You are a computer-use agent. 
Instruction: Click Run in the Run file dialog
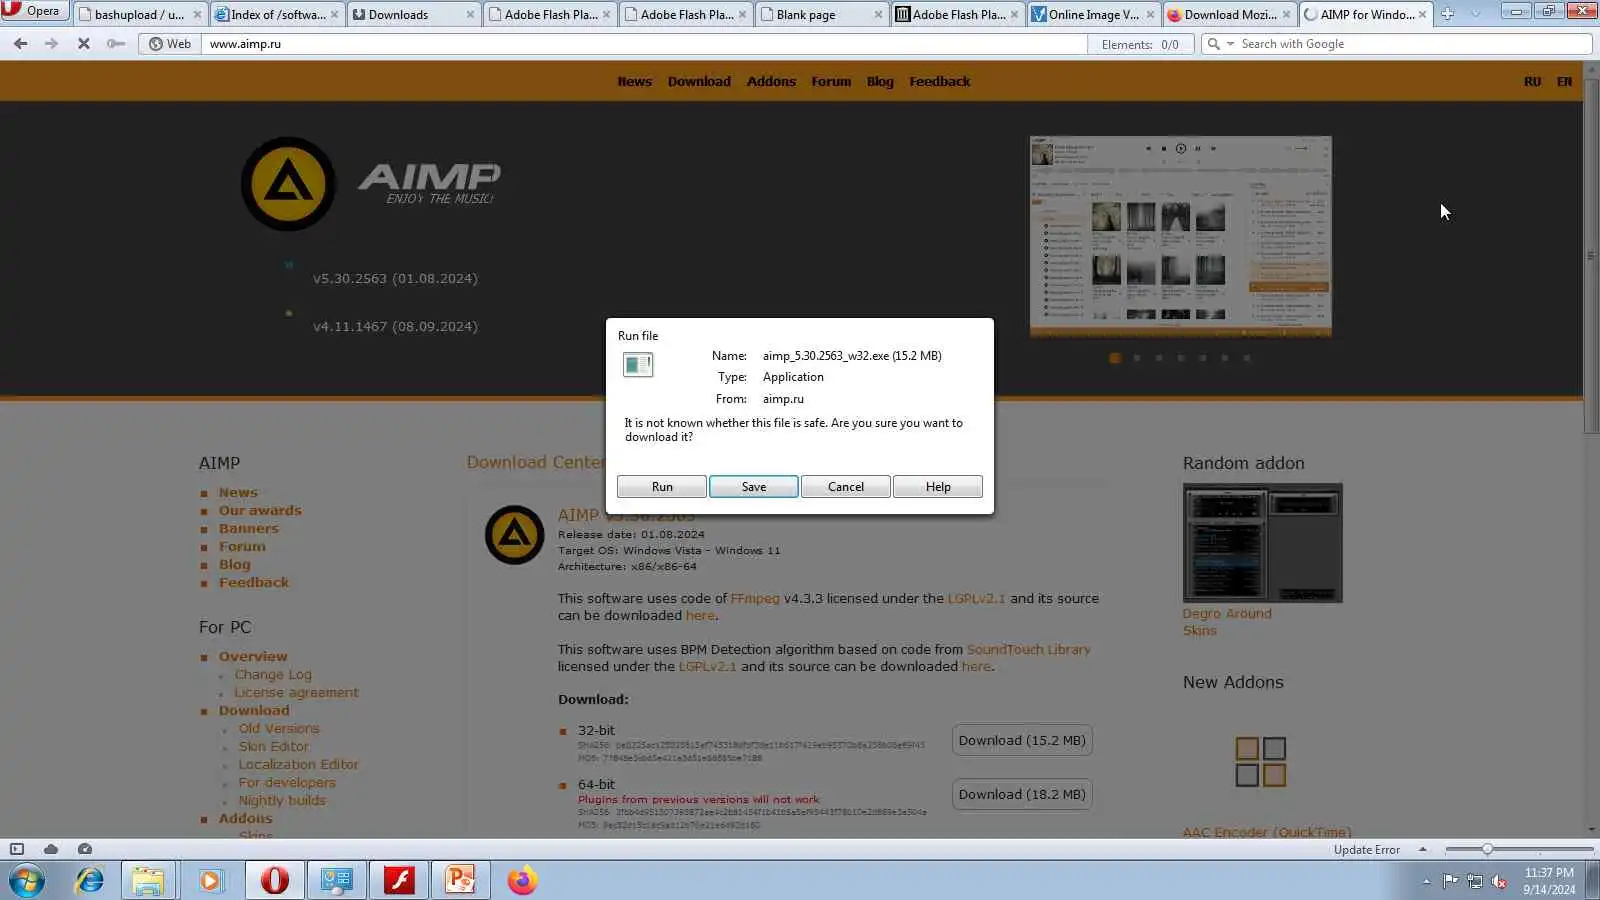[x=662, y=487]
